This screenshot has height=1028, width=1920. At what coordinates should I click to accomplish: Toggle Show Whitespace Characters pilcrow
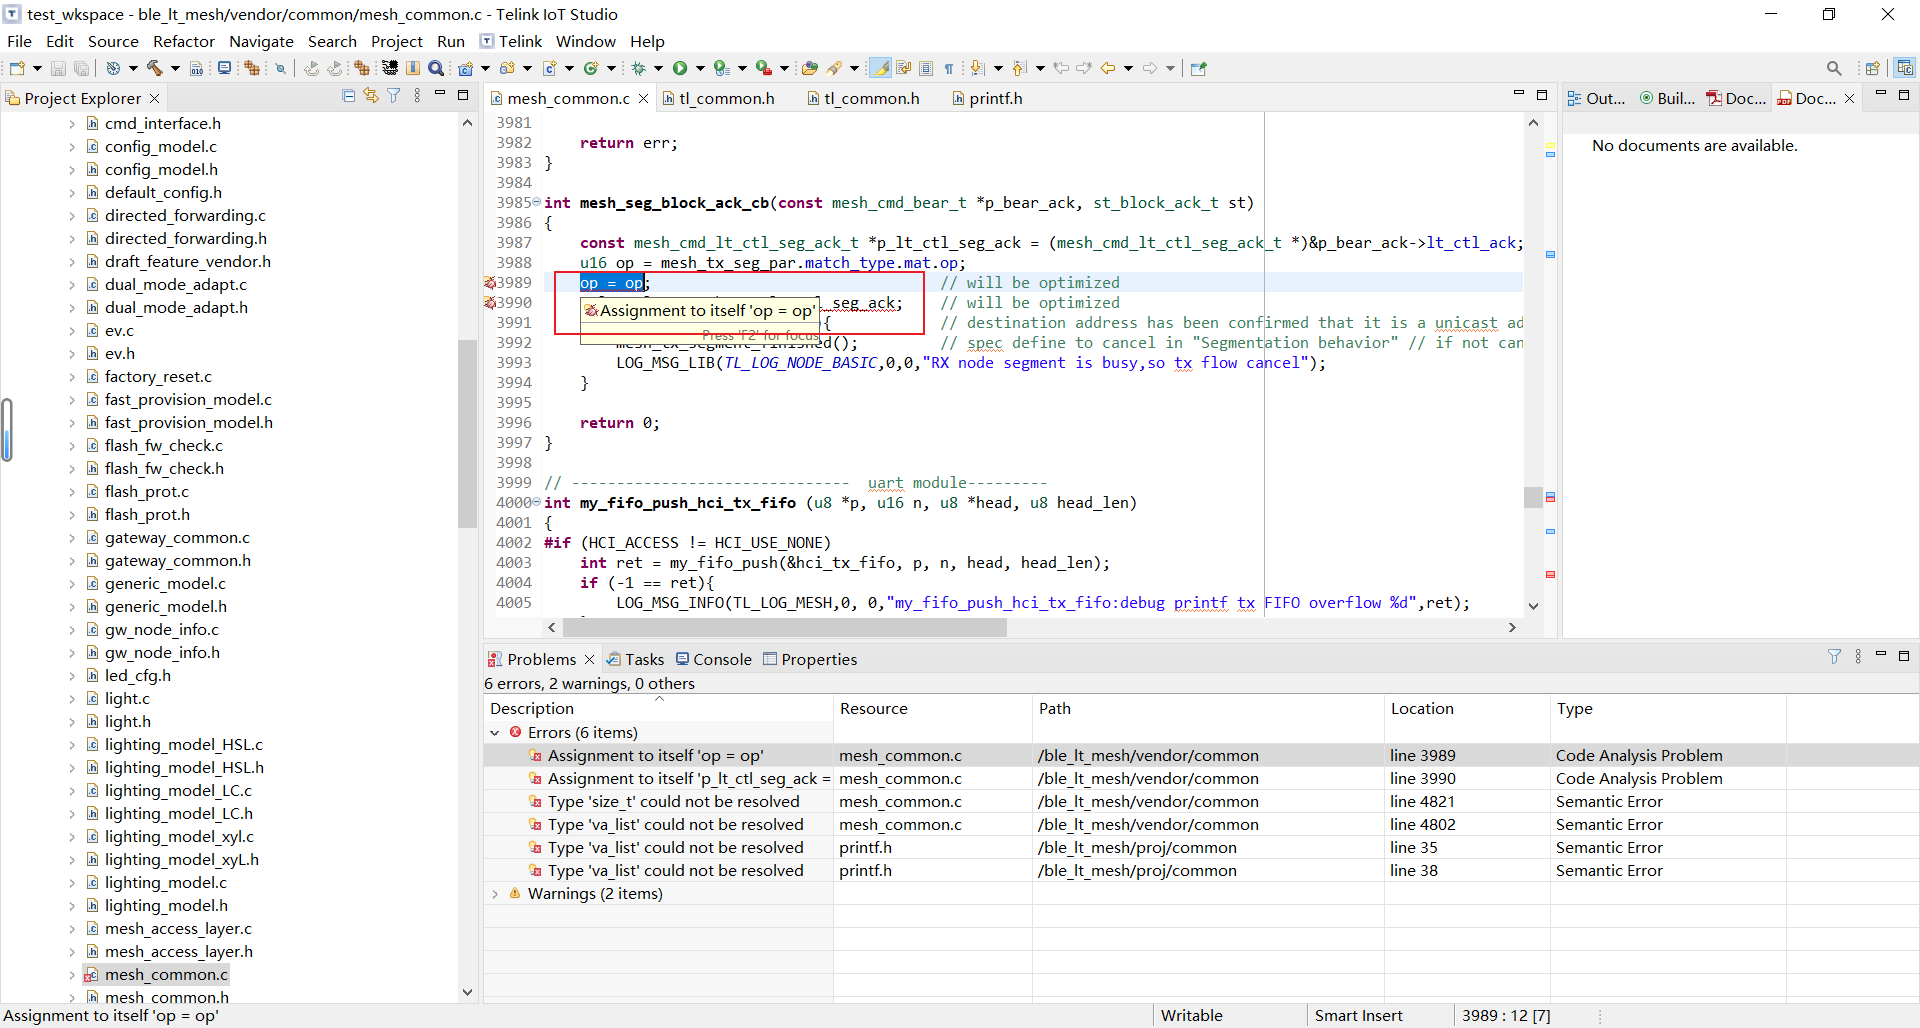click(x=949, y=68)
